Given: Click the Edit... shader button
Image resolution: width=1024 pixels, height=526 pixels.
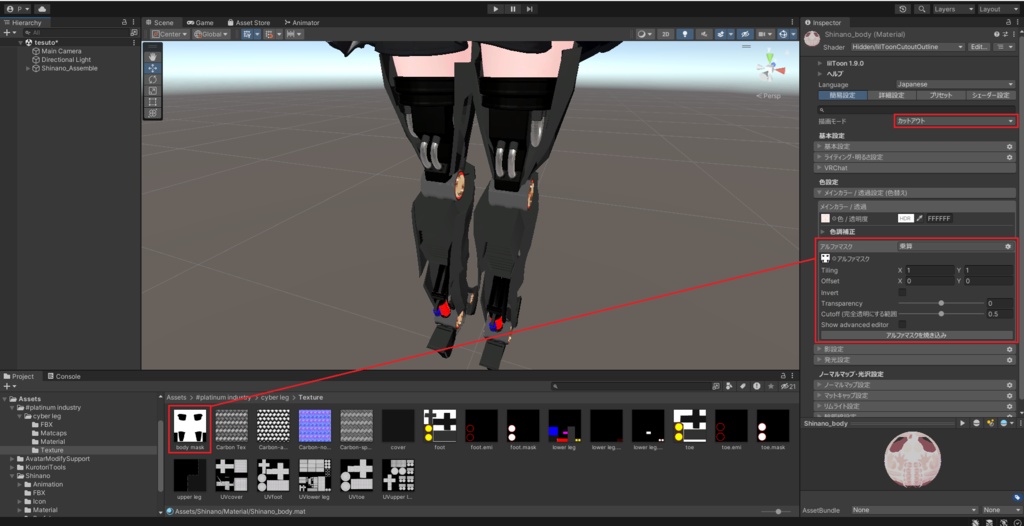Looking at the screenshot, I should [978, 47].
